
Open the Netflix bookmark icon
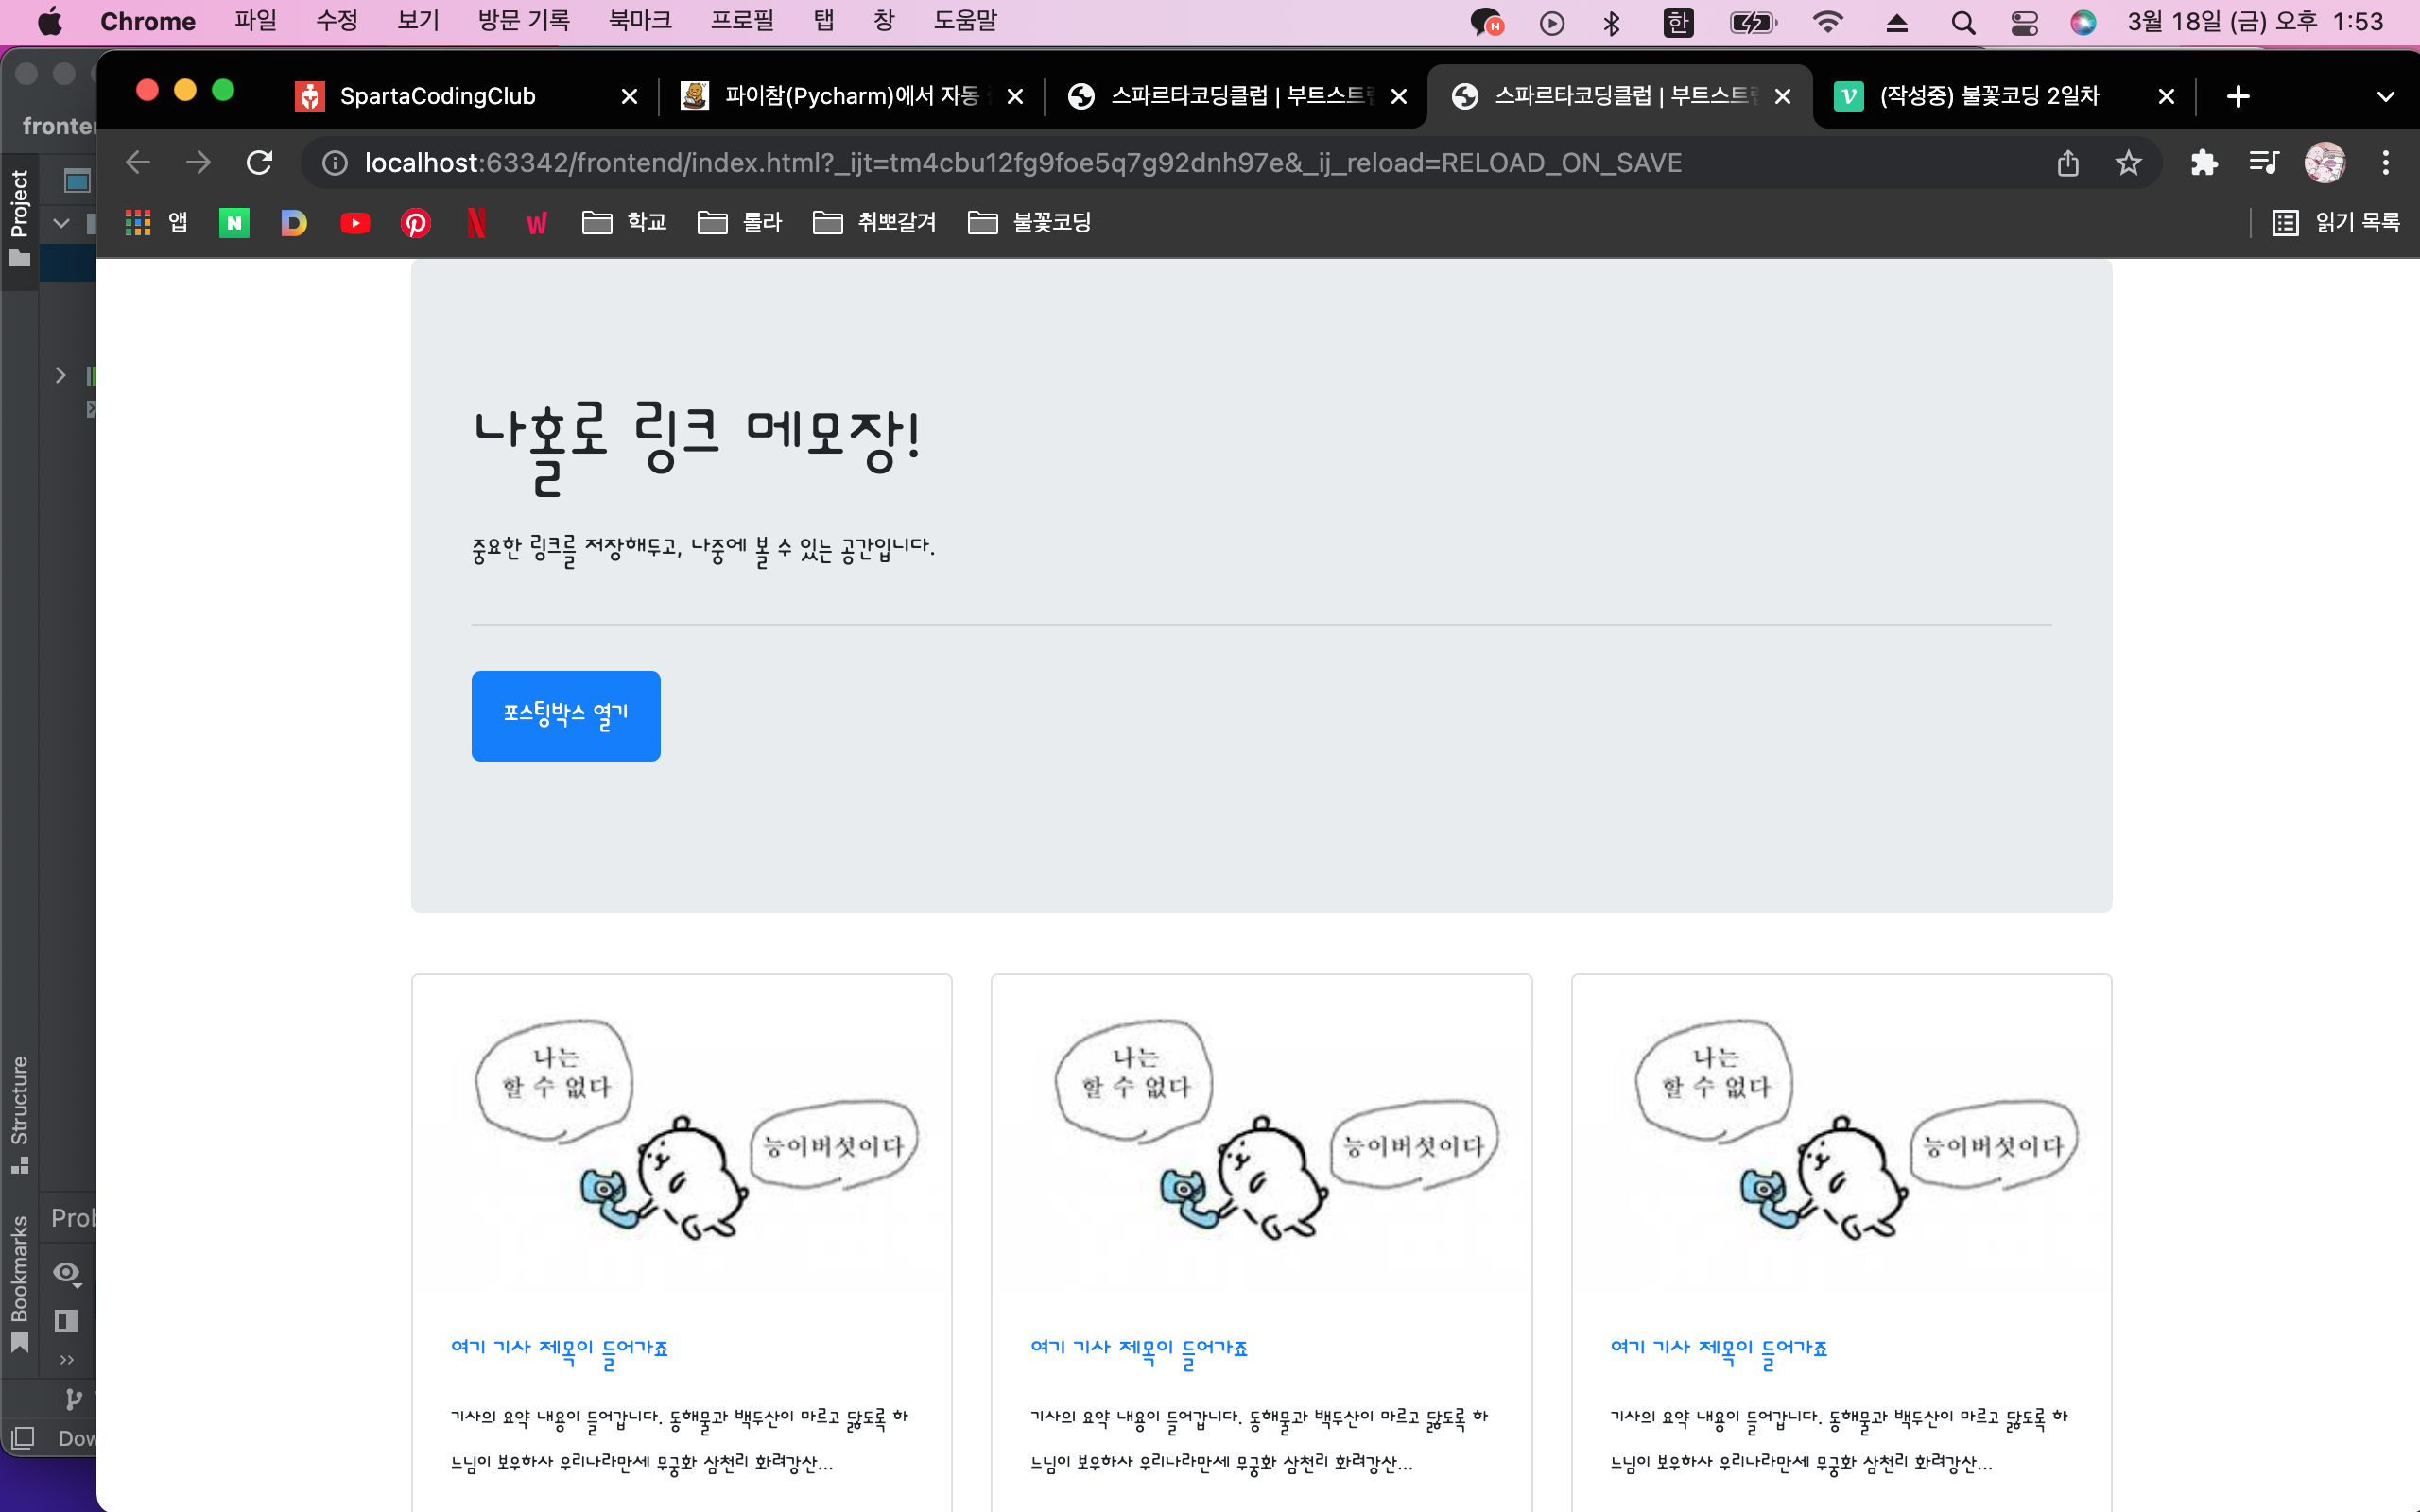[476, 223]
